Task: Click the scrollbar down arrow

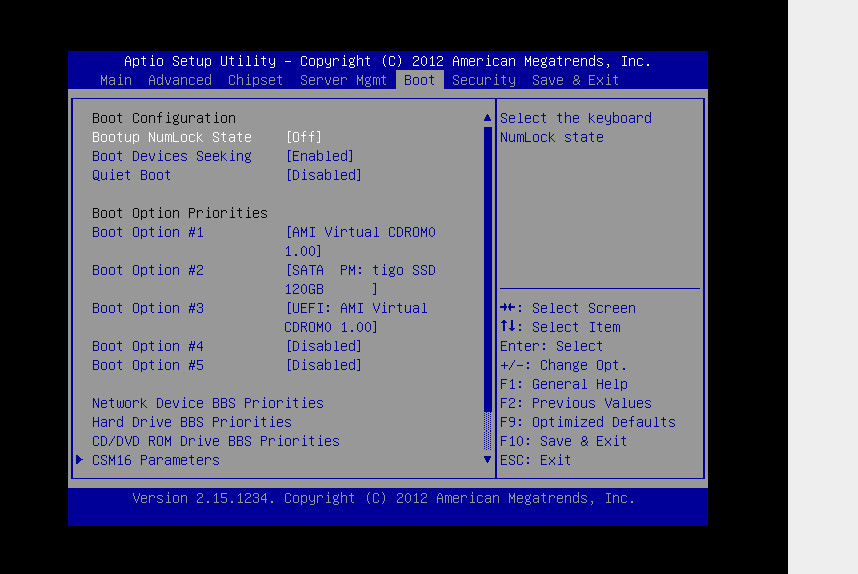Action: (488, 460)
